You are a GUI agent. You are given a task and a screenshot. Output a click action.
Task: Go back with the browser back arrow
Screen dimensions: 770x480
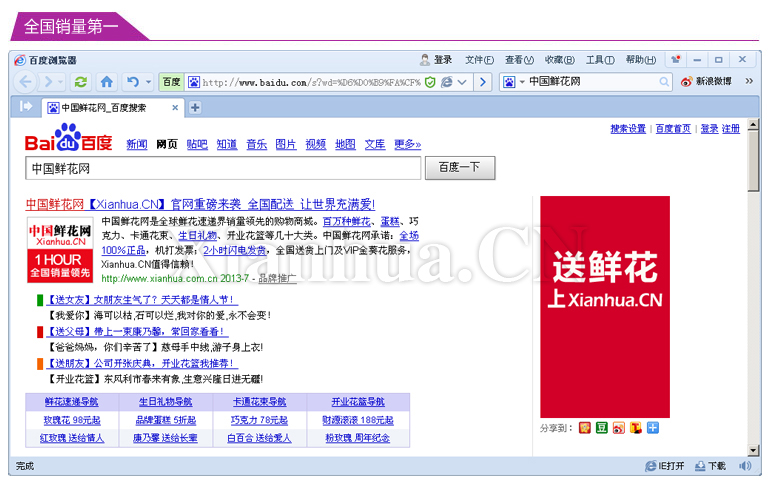tap(26, 82)
